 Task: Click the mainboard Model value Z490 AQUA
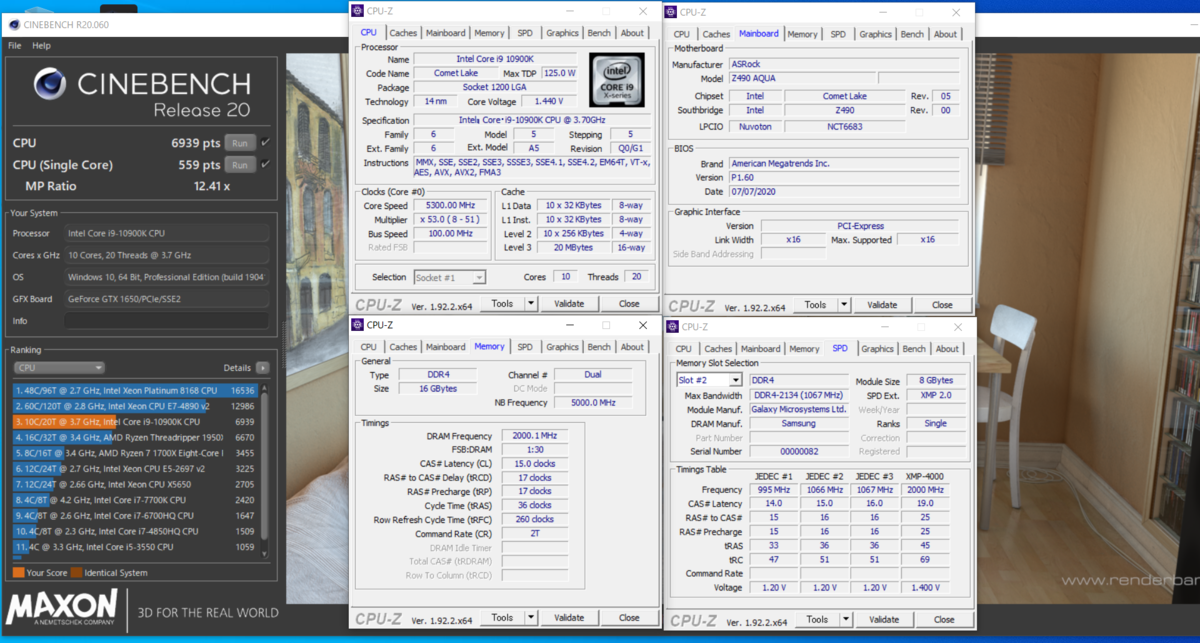pyautogui.click(x=801, y=78)
